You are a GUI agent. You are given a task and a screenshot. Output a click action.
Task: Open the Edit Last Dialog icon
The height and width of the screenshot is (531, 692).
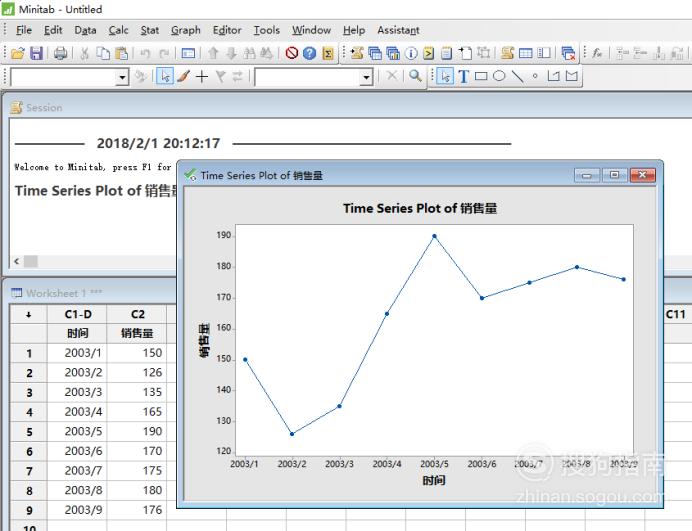click(188, 53)
